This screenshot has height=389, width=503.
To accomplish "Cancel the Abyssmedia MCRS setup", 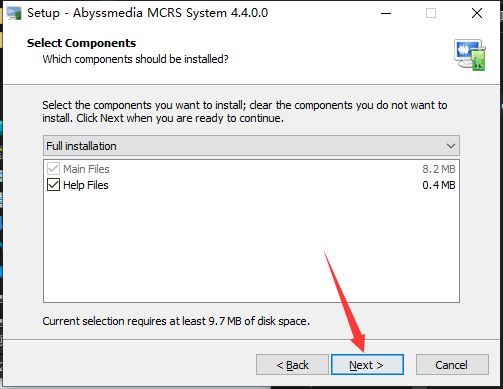I will 452,365.
